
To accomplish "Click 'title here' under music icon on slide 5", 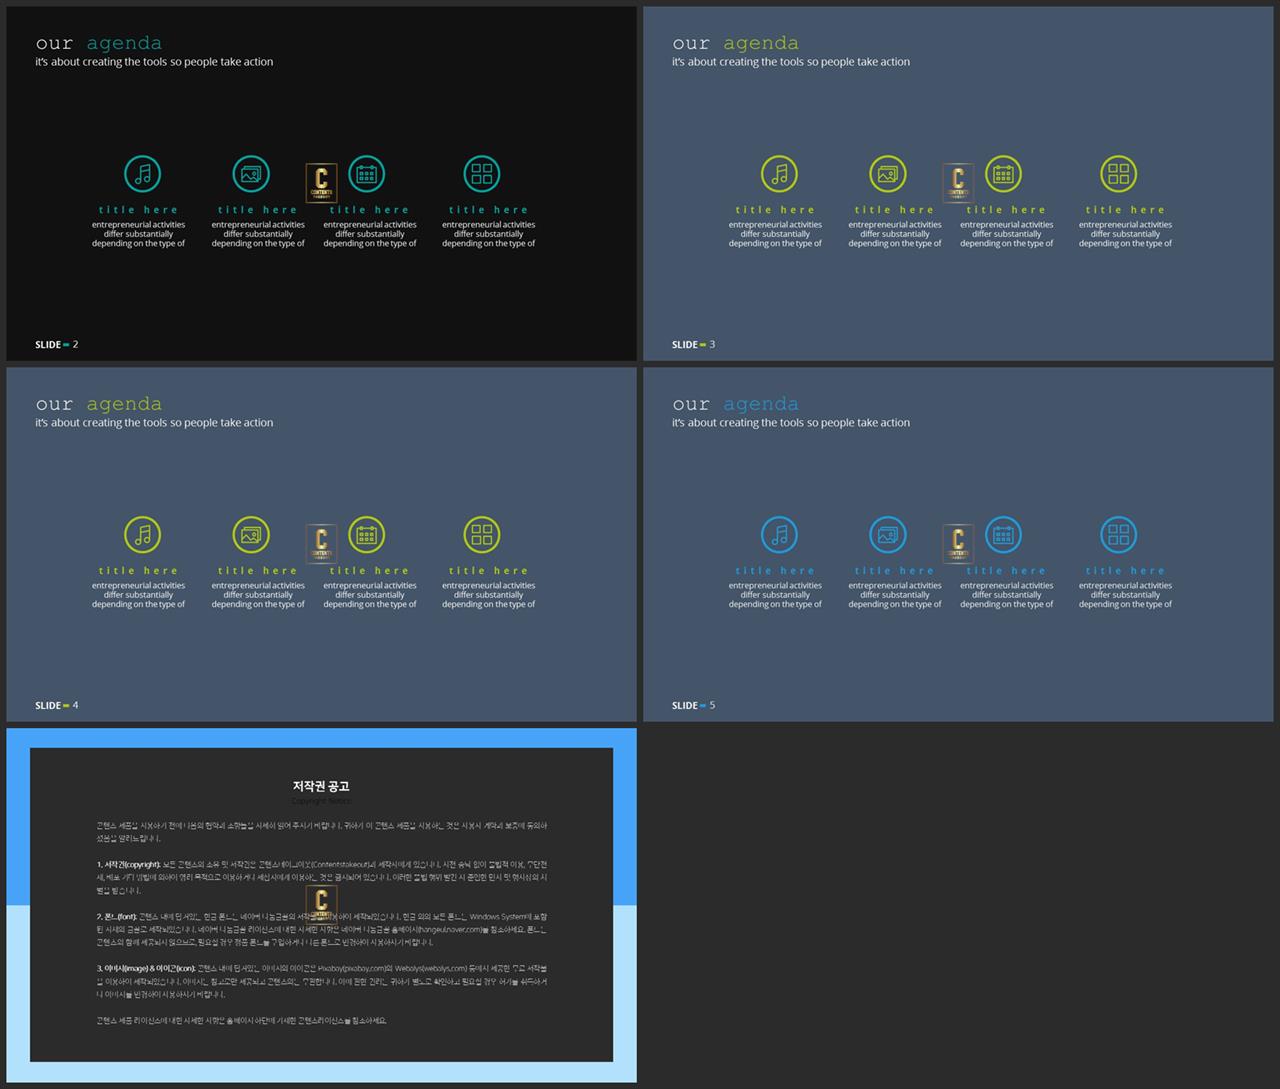I will [x=775, y=571].
